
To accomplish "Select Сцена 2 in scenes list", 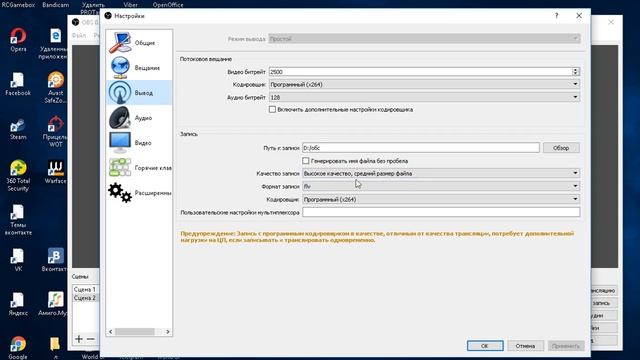I will pyautogui.click(x=85, y=298).
